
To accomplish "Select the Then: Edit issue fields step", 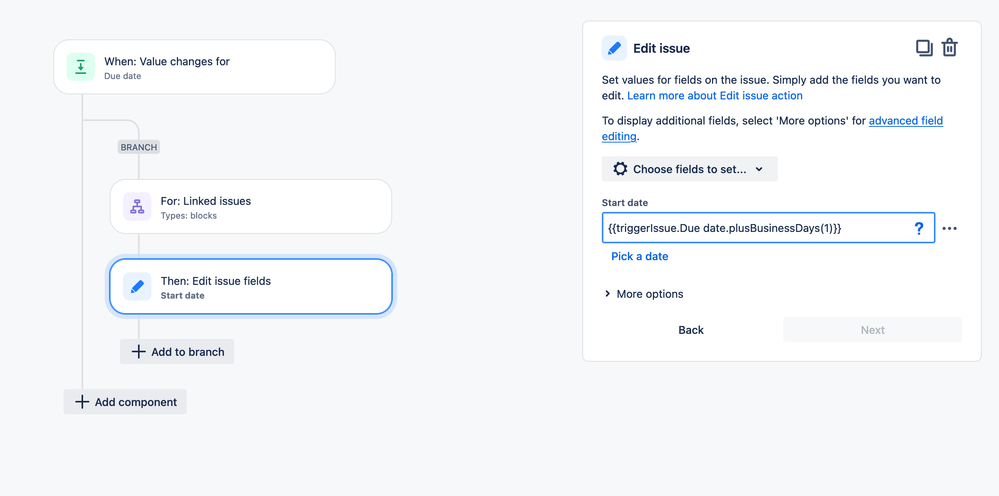I will click(251, 287).
